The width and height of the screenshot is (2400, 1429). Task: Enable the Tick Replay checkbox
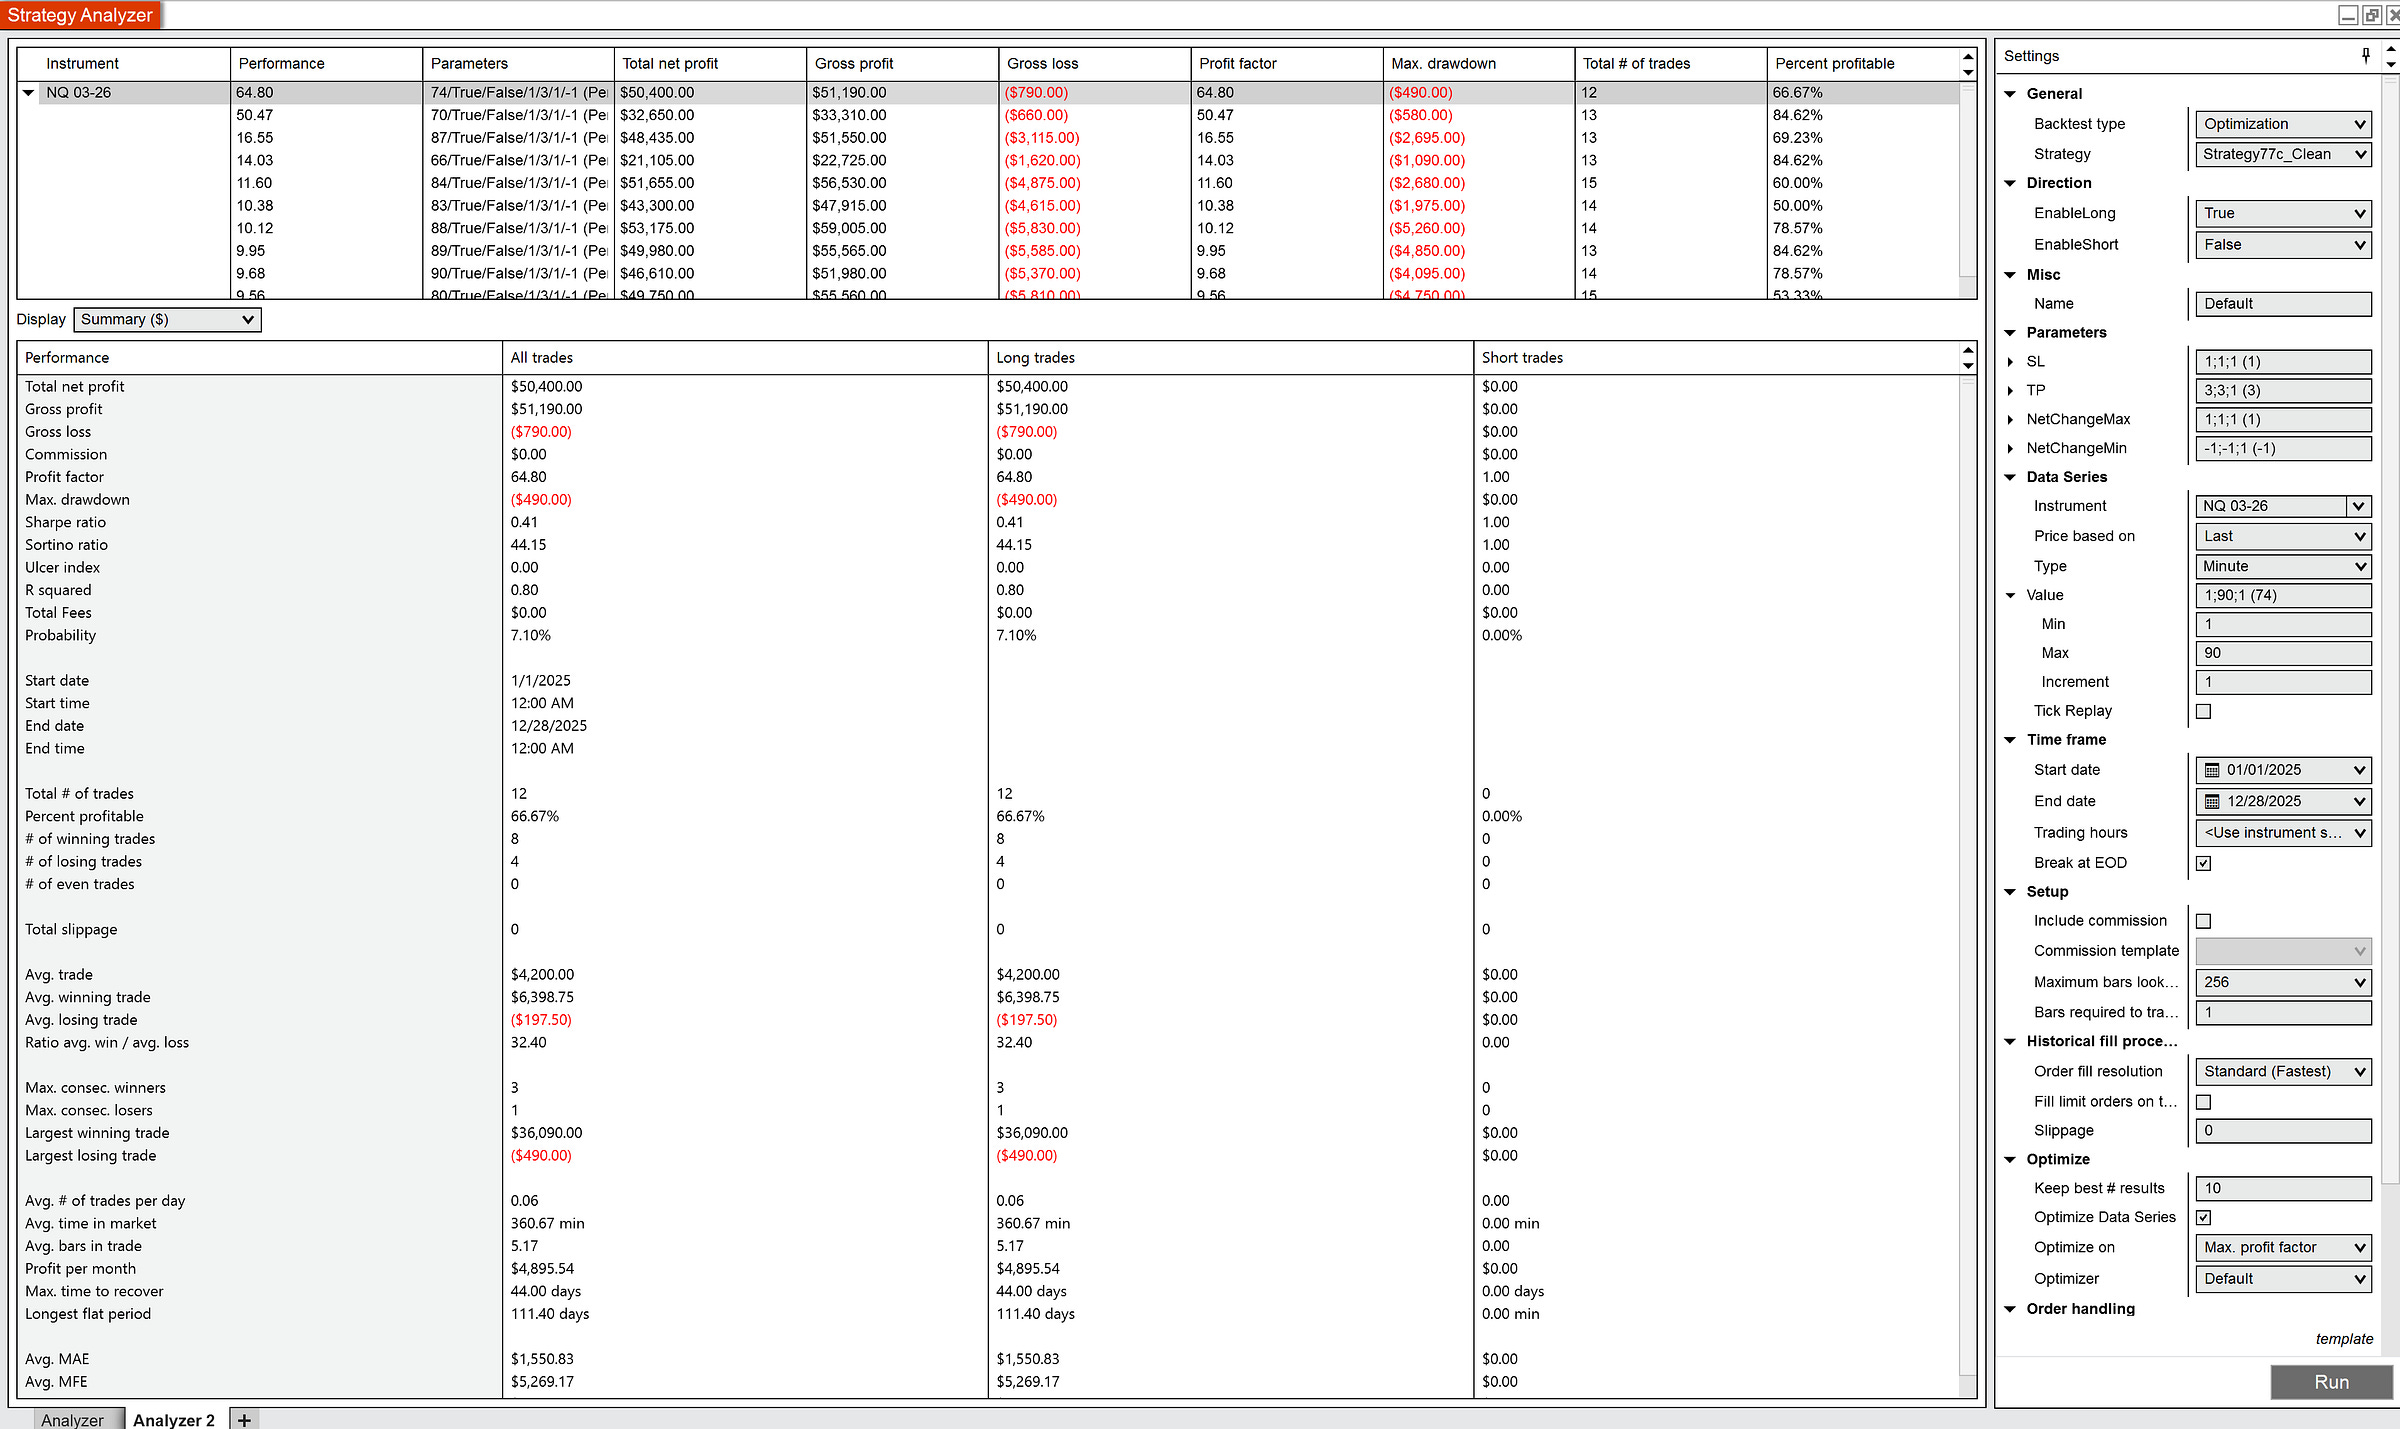[2203, 711]
